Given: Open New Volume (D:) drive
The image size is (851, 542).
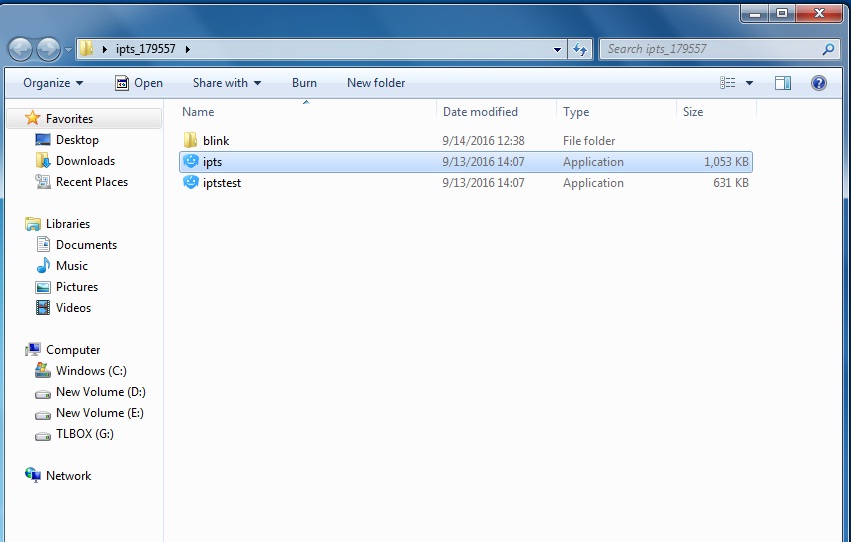Looking at the screenshot, I should (x=100, y=392).
